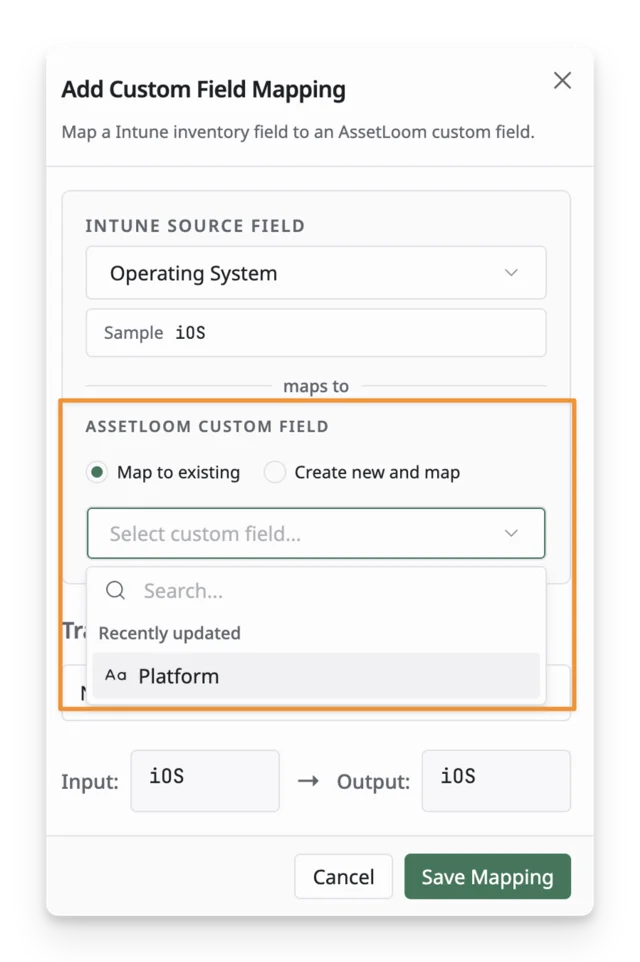Click the ASSETLOOM CUSTOM FIELD label

pos(207,426)
